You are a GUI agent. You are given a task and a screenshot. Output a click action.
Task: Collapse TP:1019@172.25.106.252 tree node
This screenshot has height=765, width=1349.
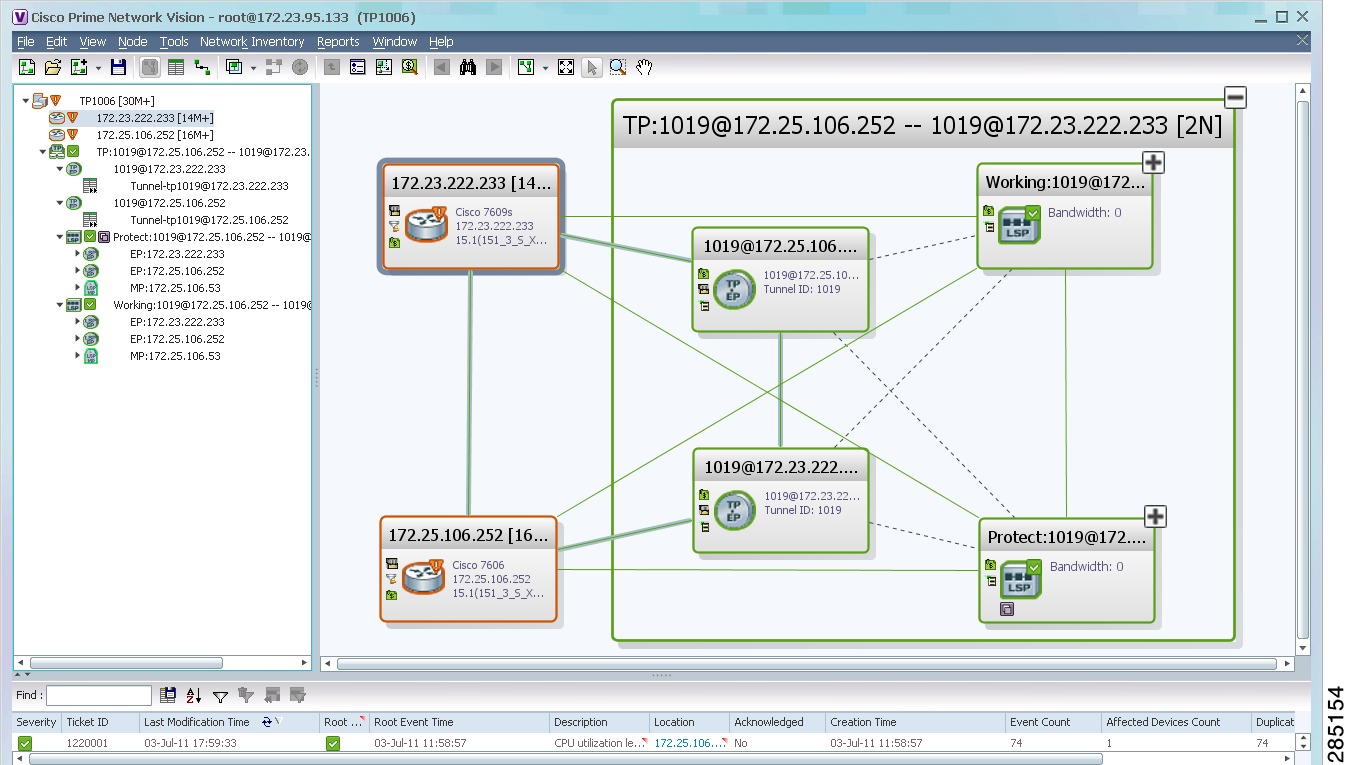pyautogui.click(x=43, y=152)
